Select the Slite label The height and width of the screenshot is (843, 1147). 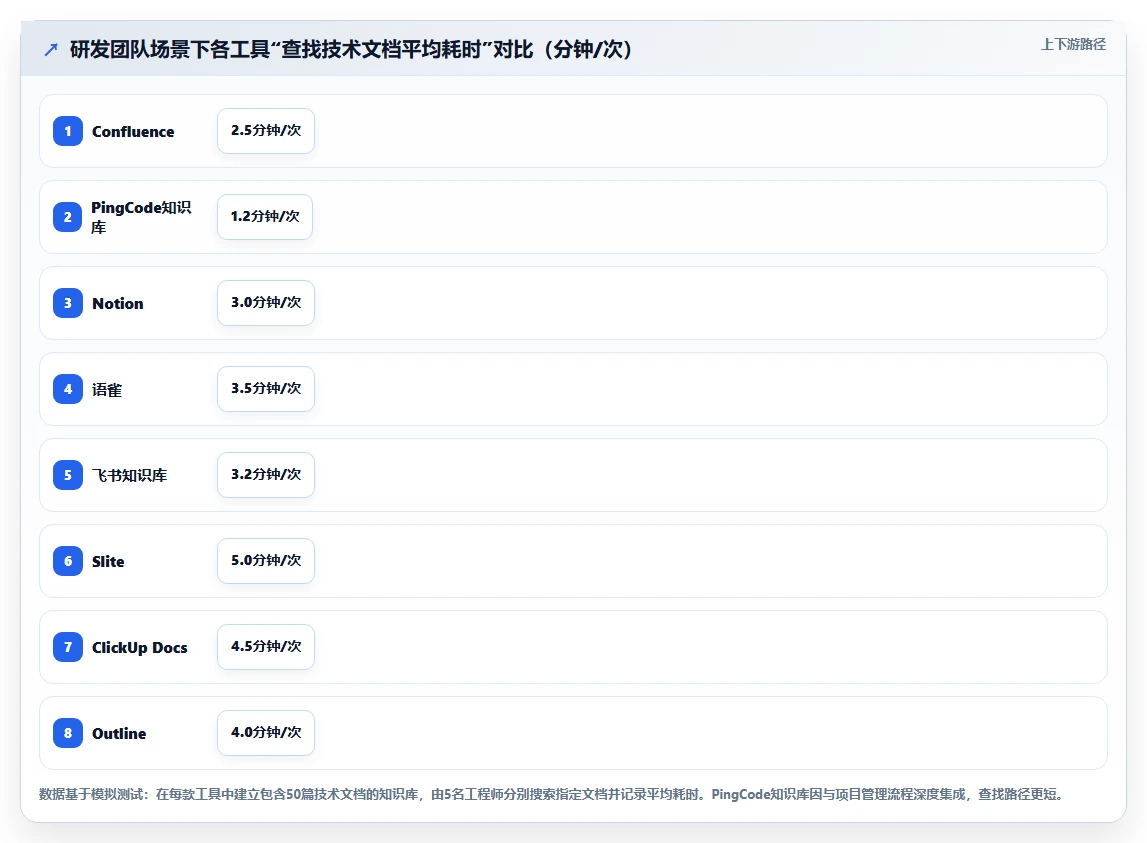pyautogui.click(x=108, y=561)
